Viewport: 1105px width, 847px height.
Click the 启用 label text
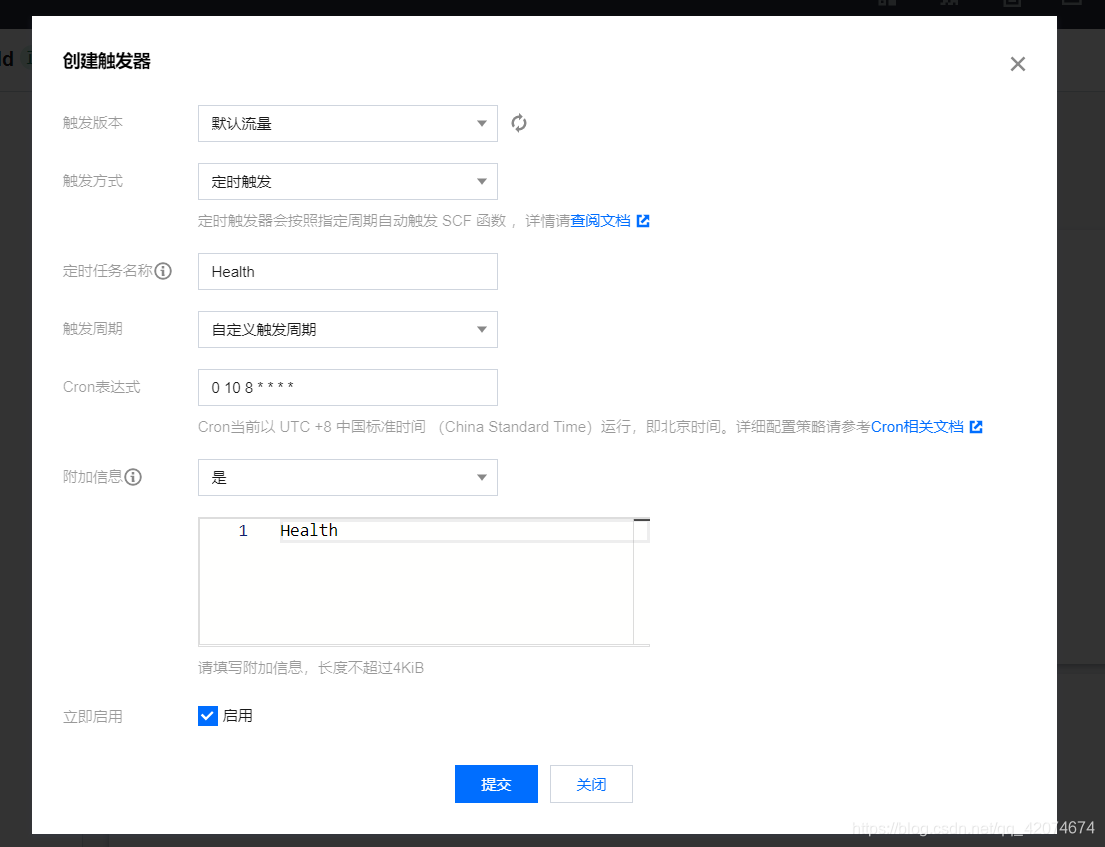tap(237, 716)
